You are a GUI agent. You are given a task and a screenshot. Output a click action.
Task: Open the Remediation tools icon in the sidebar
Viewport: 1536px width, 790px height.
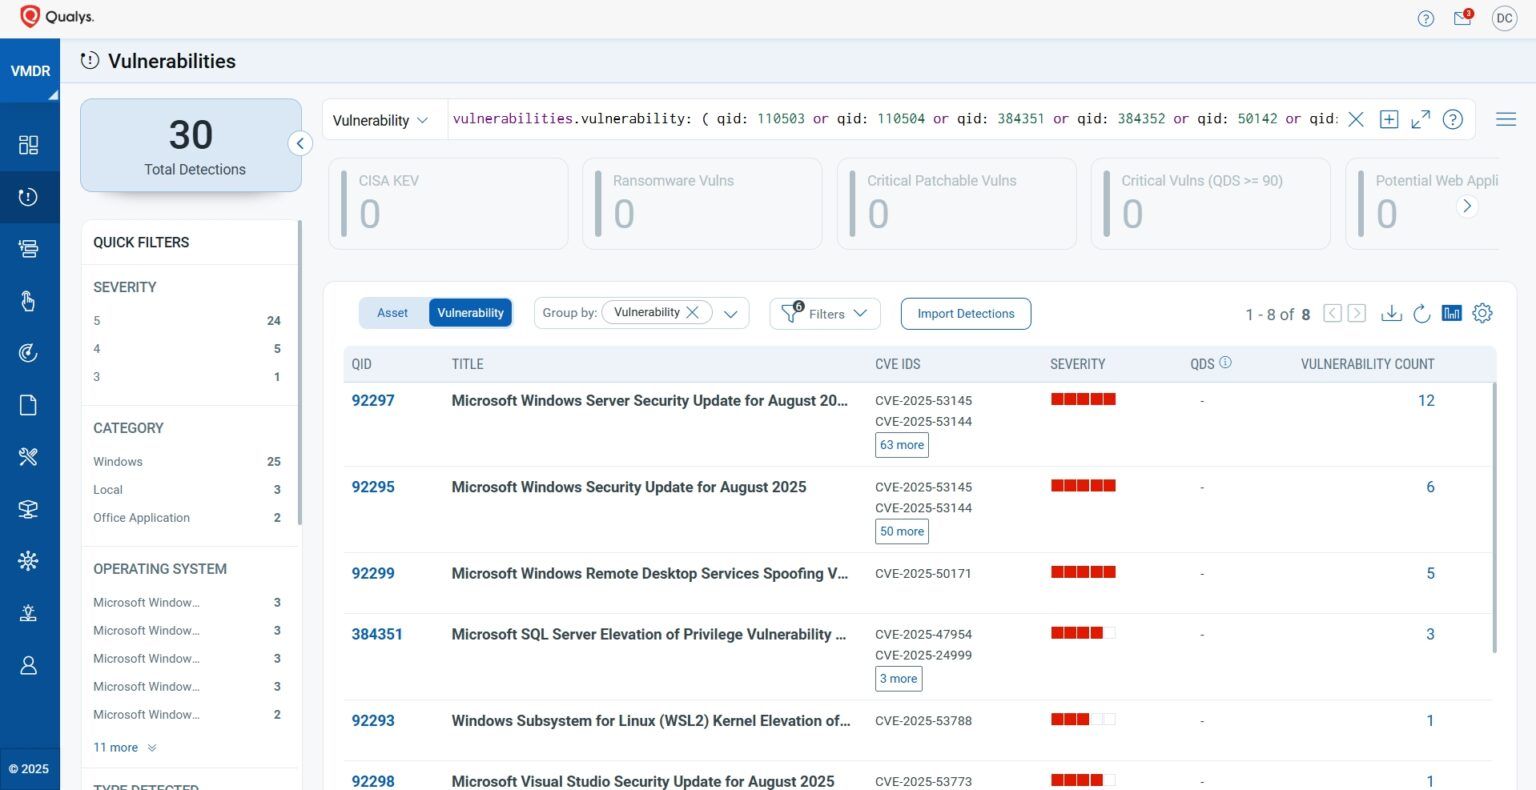pos(30,456)
